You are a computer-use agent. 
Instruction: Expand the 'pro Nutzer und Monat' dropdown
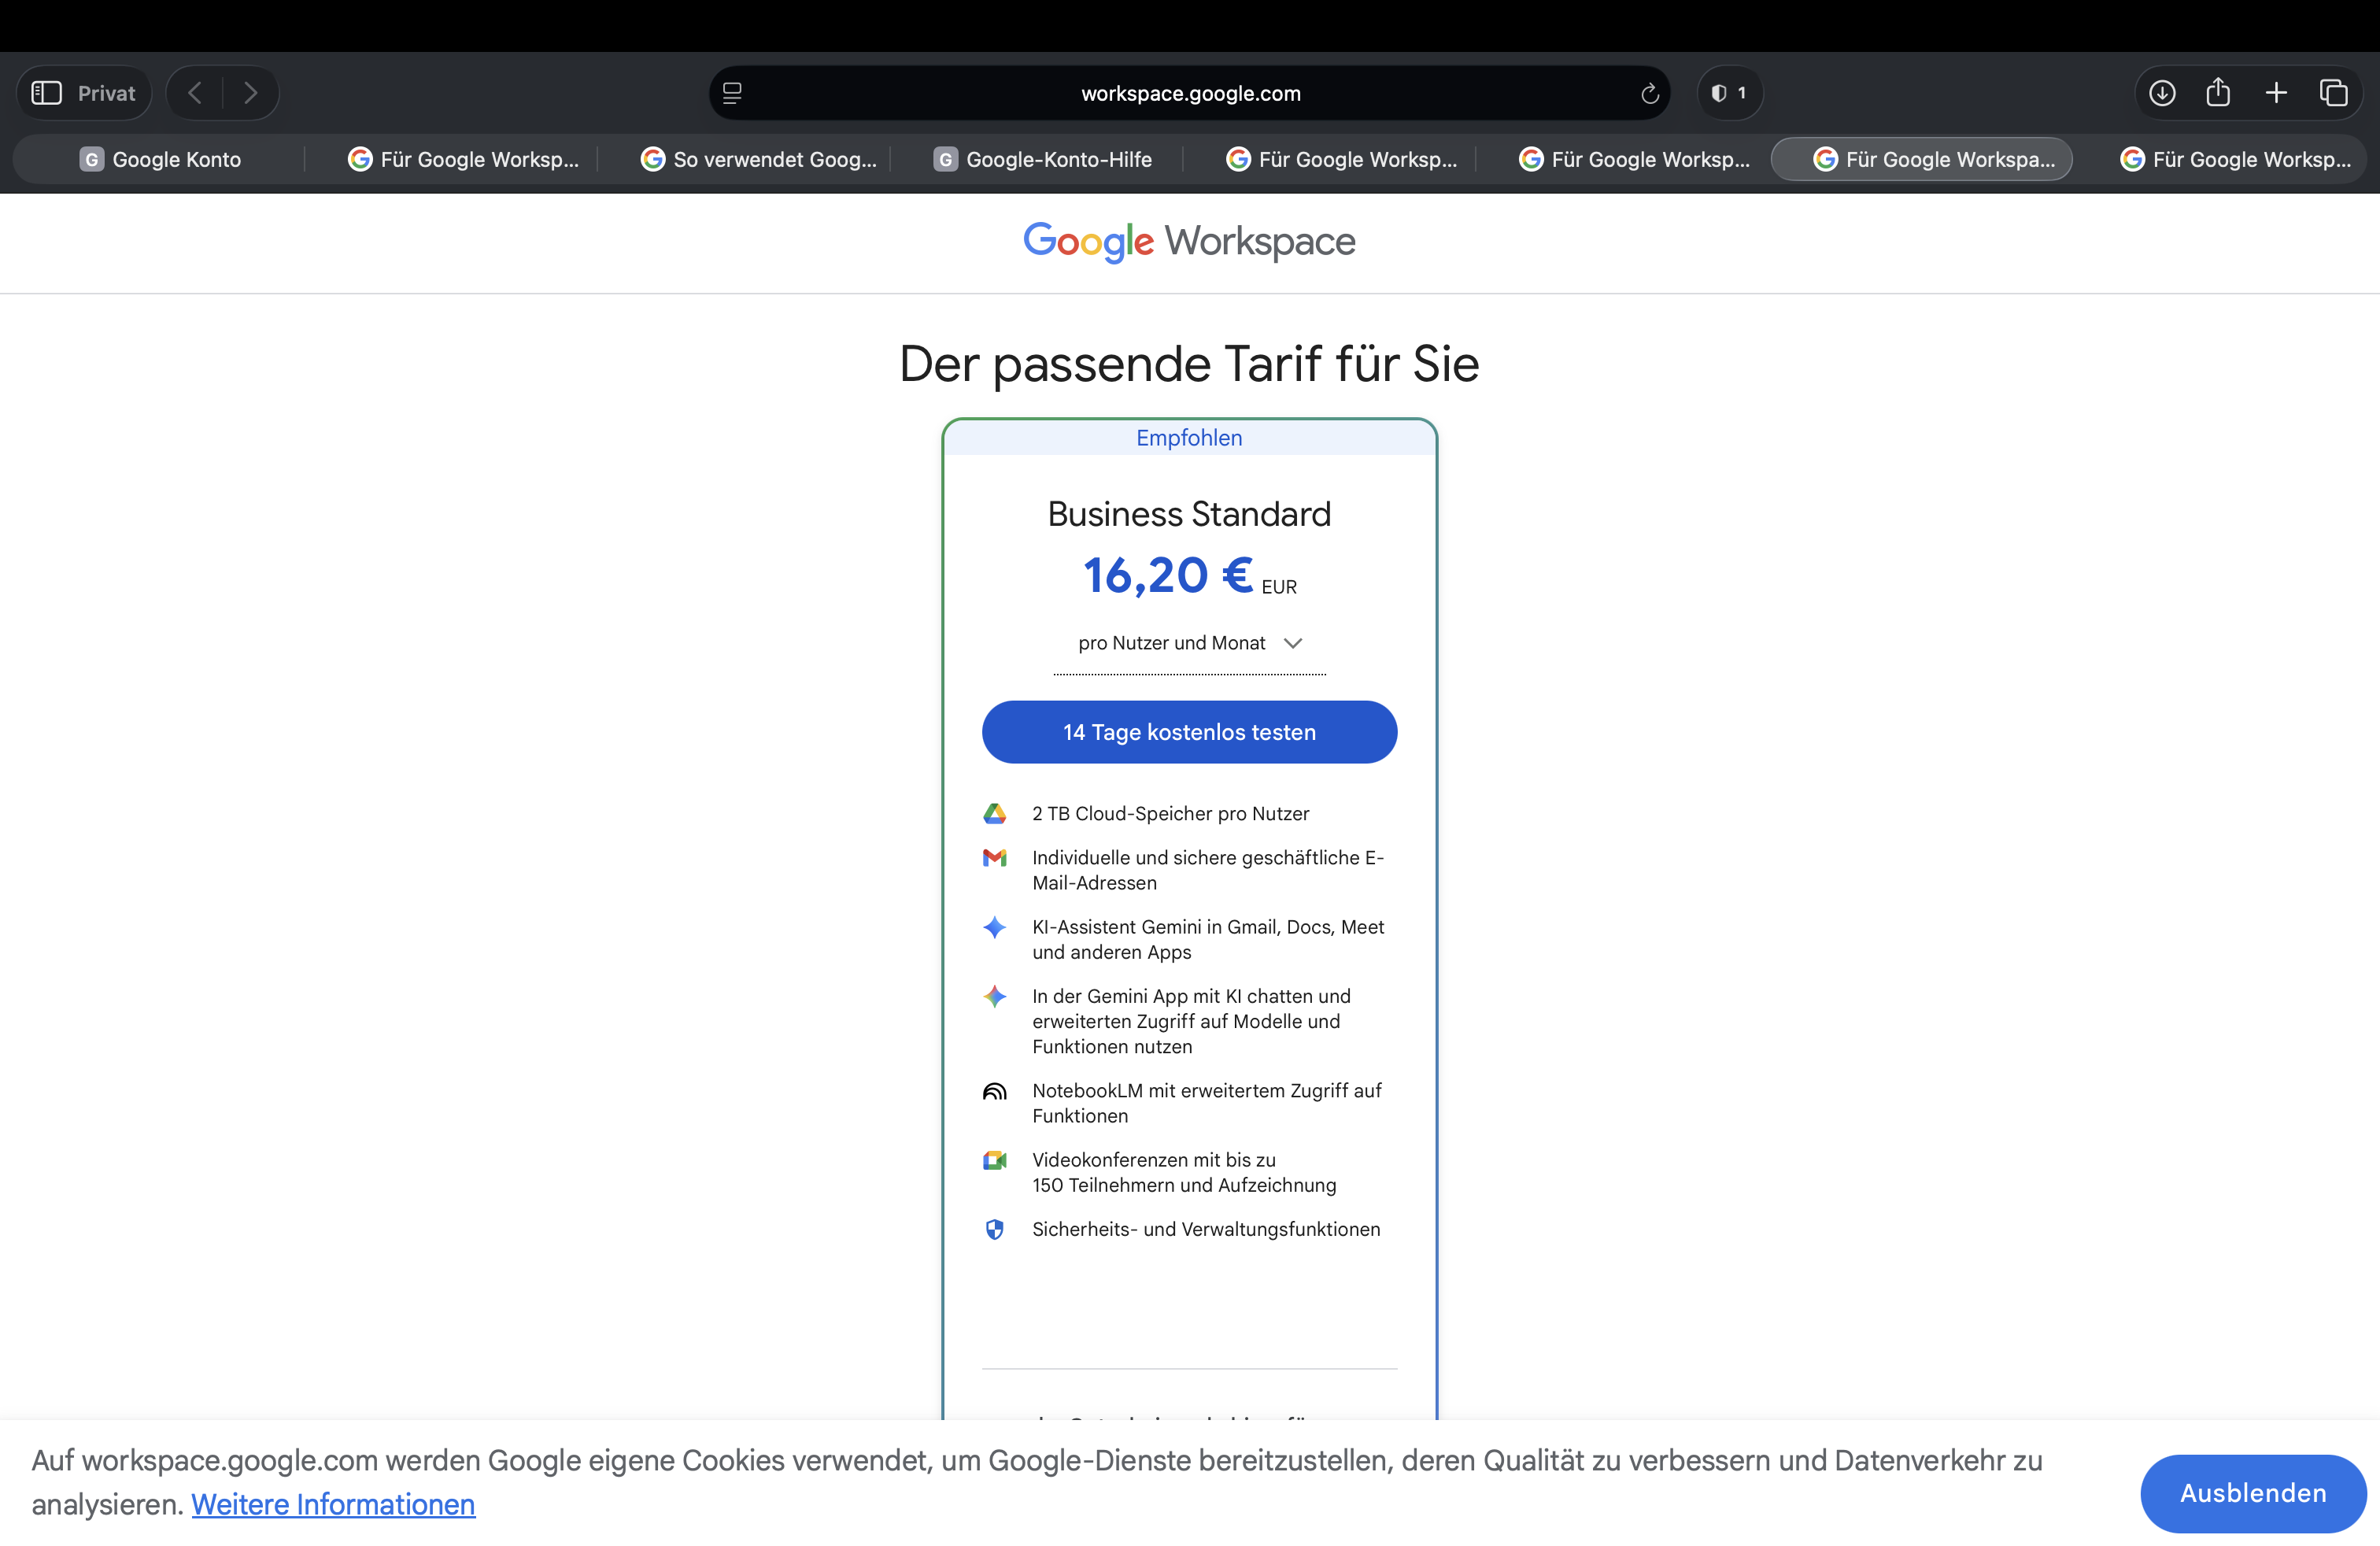tap(1189, 643)
